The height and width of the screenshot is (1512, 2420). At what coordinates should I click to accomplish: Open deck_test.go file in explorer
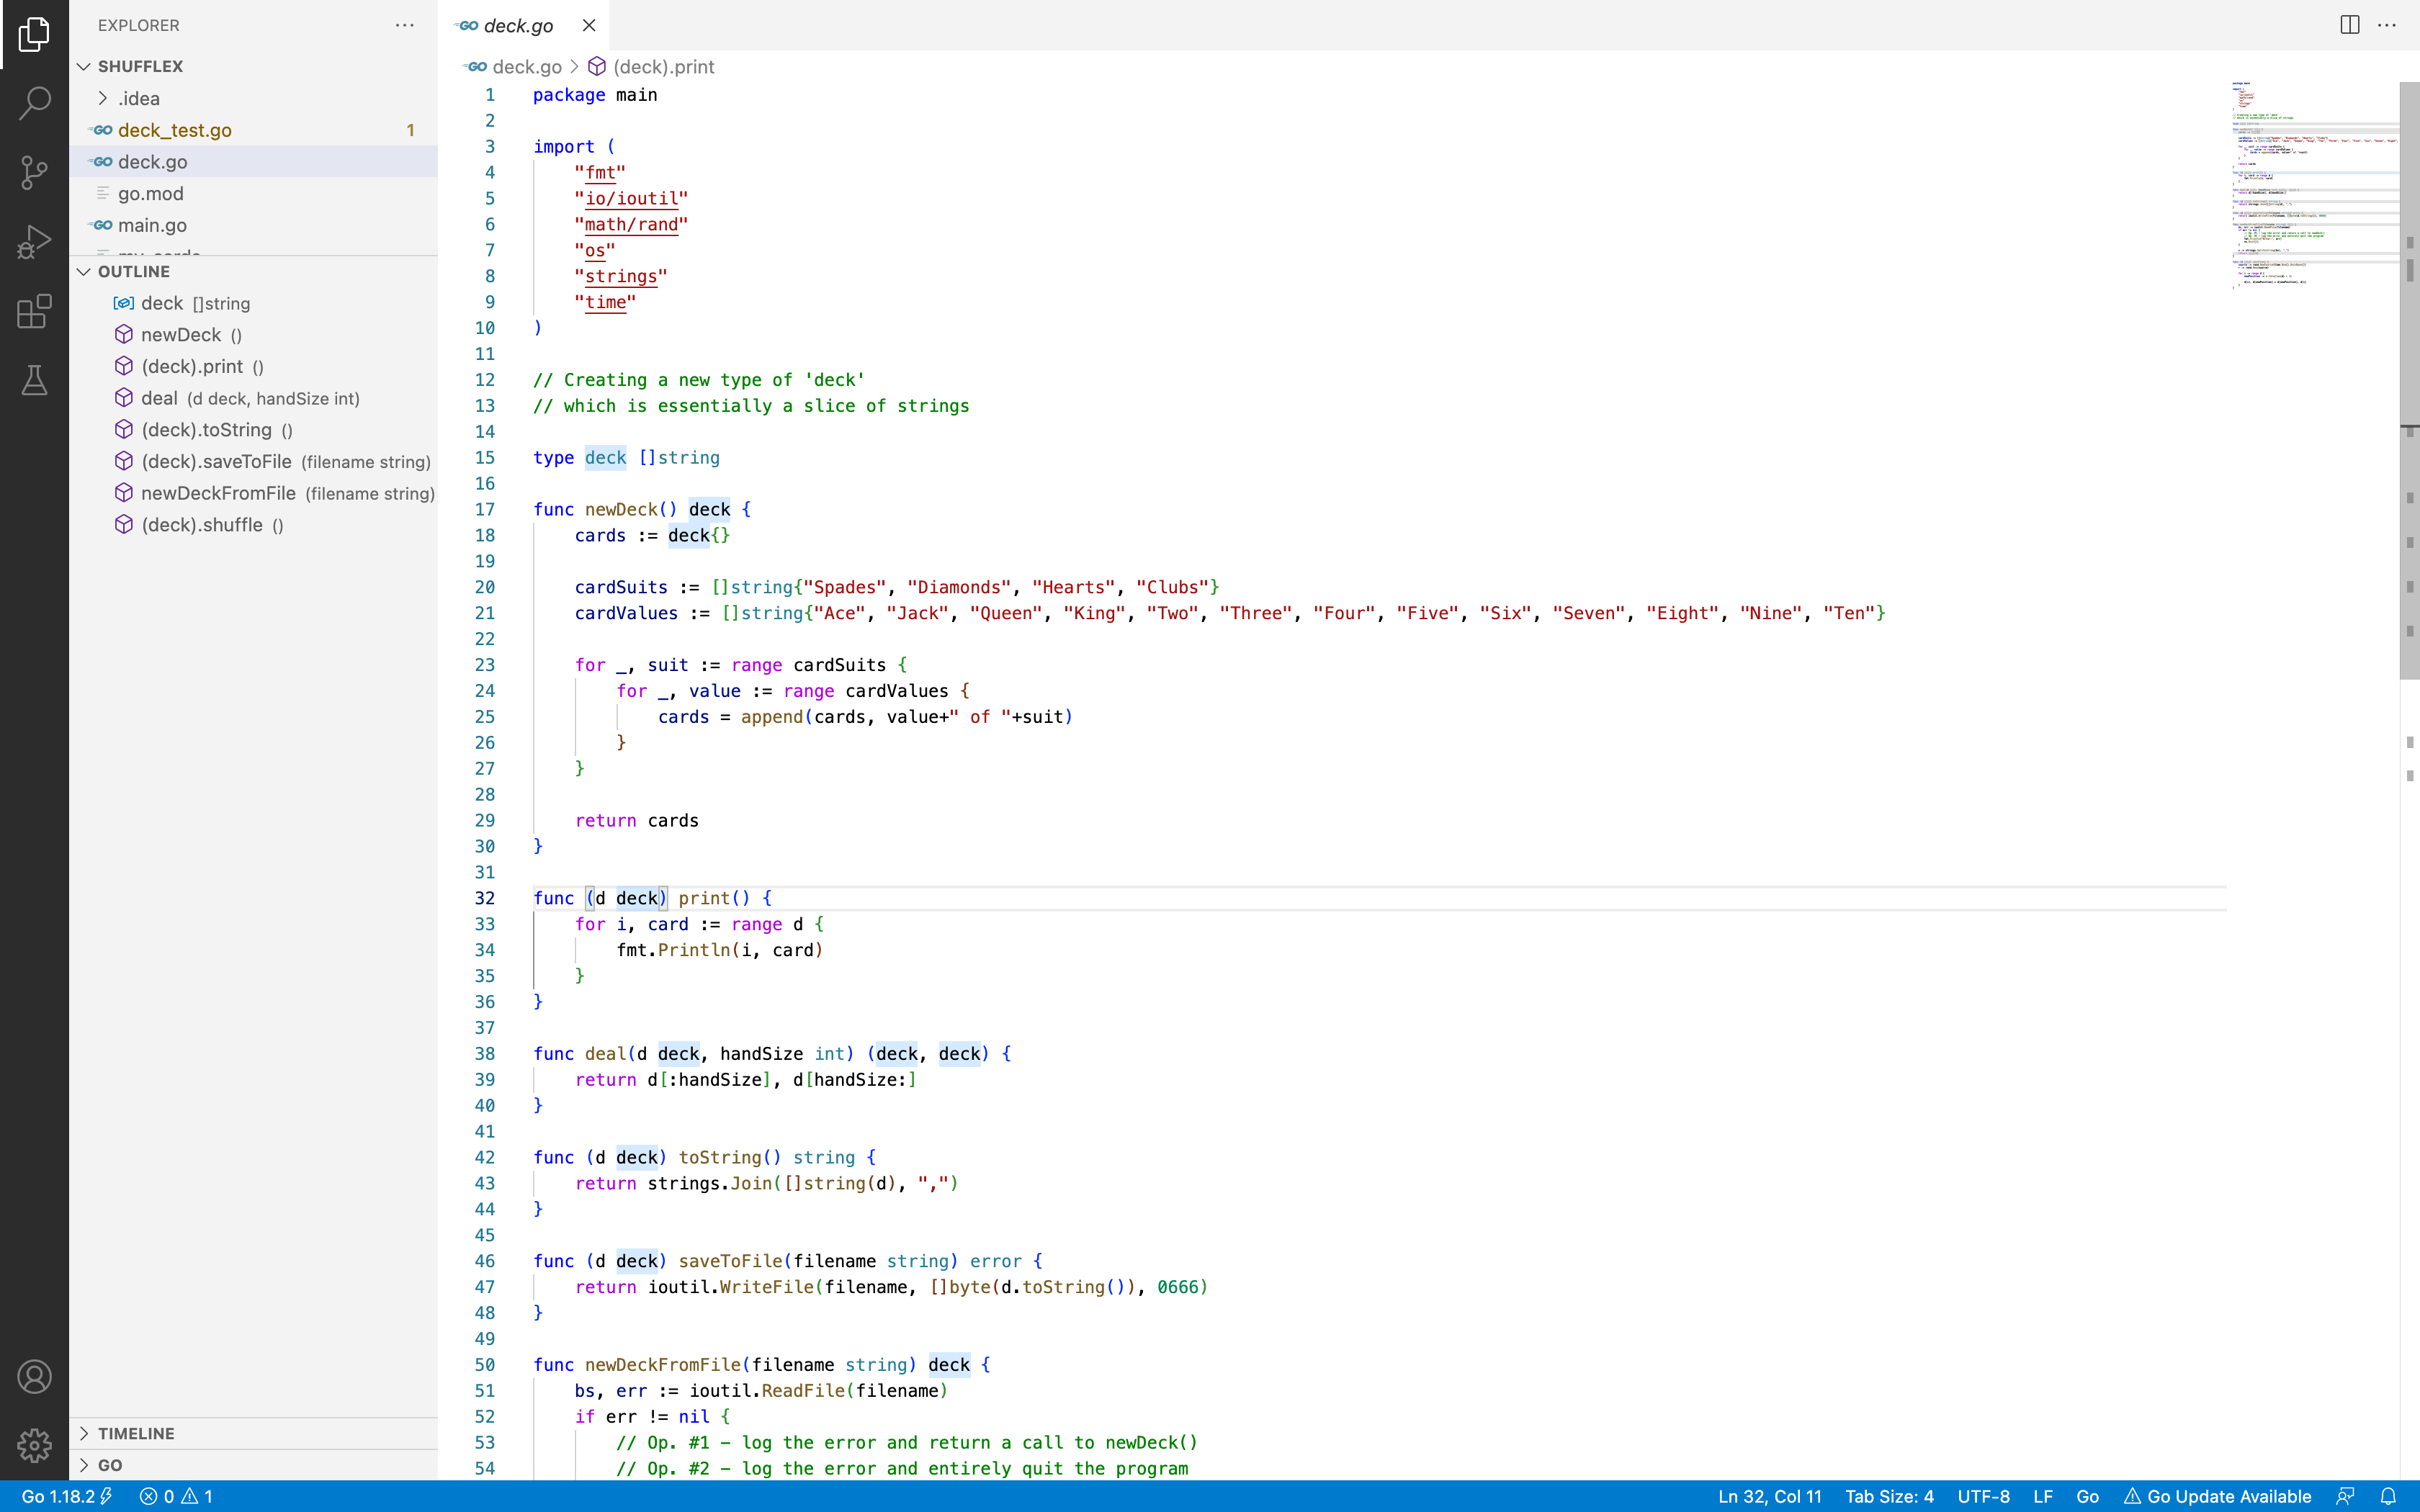[175, 130]
